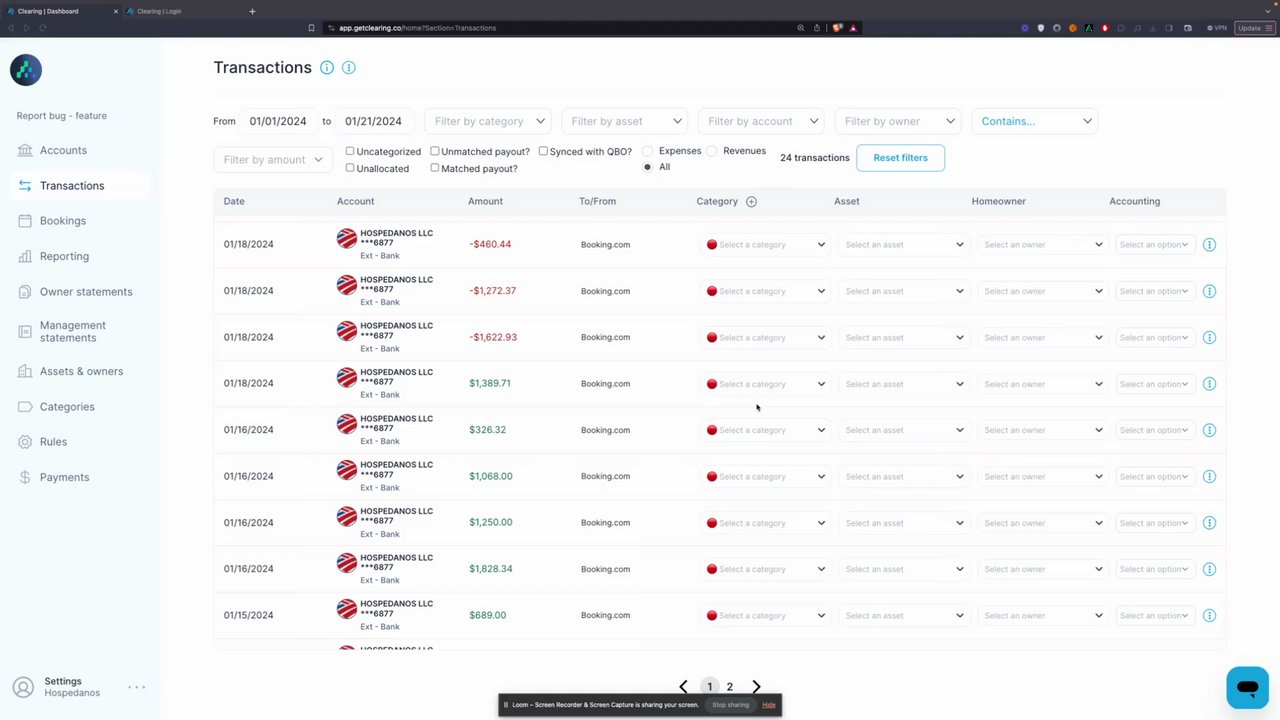The image size is (1280, 720).
Task: Click the Reset filters button
Action: tap(900, 158)
